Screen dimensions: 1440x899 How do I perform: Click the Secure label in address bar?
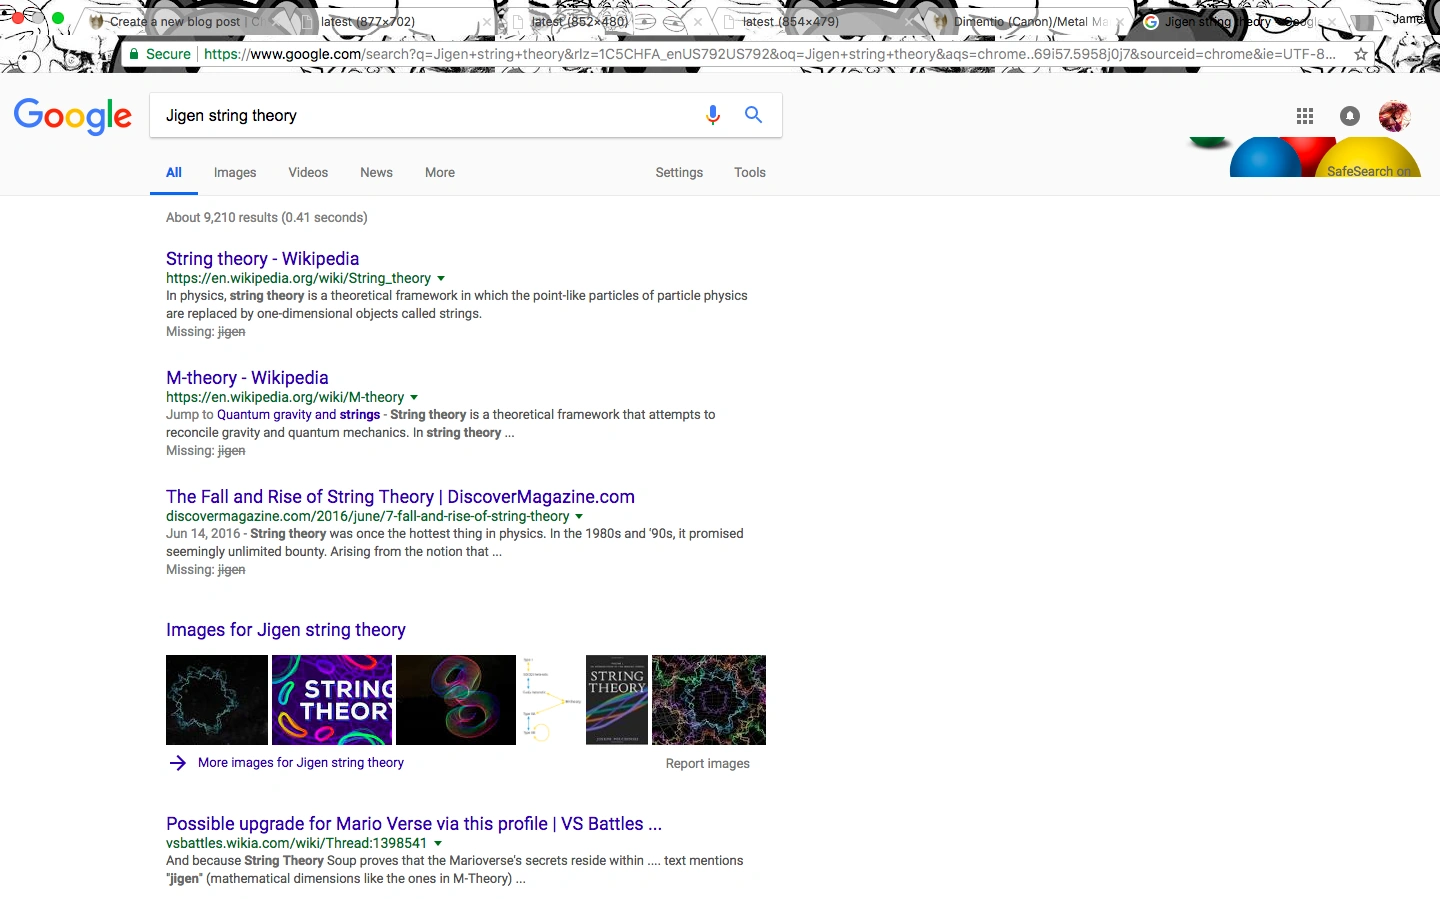point(168,54)
